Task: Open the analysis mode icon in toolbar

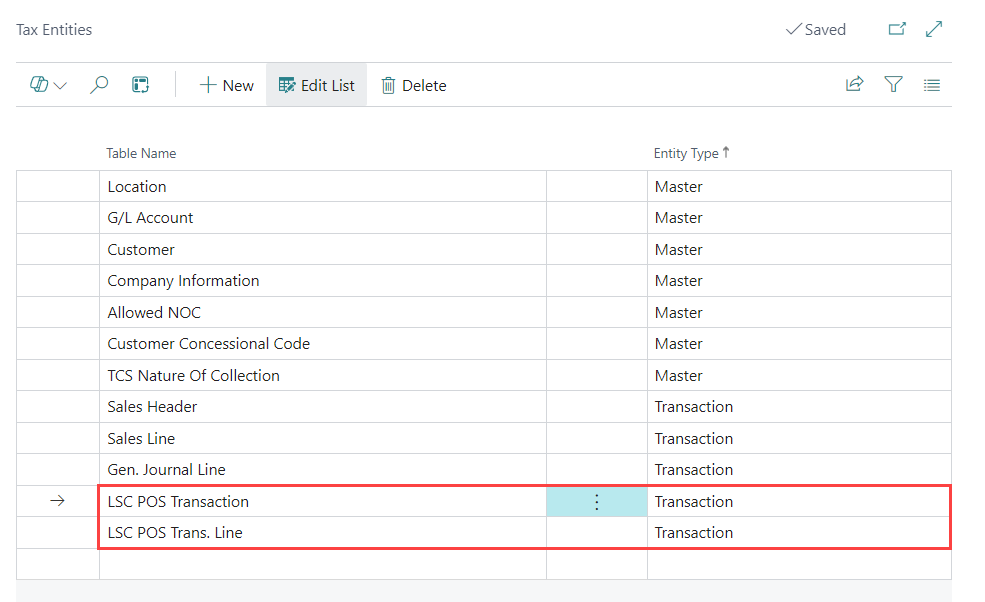Action: point(140,85)
